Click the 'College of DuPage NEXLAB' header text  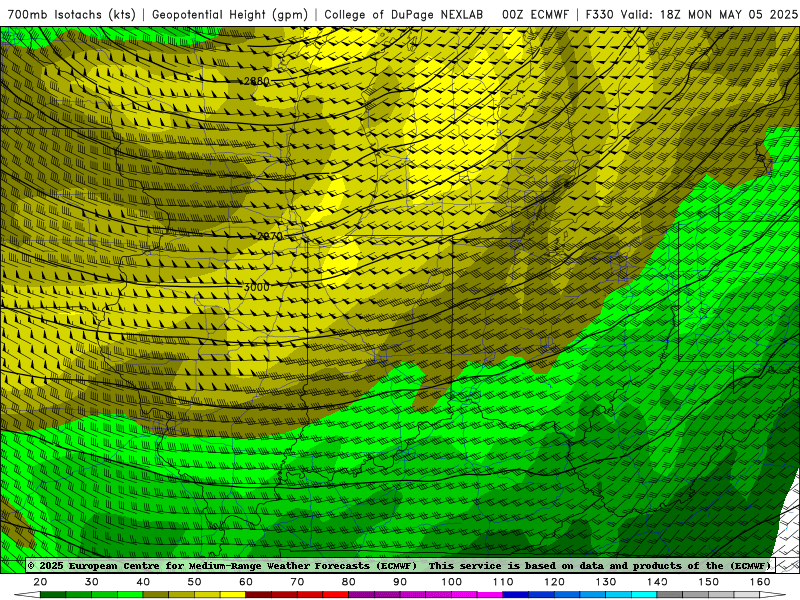coord(404,14)
